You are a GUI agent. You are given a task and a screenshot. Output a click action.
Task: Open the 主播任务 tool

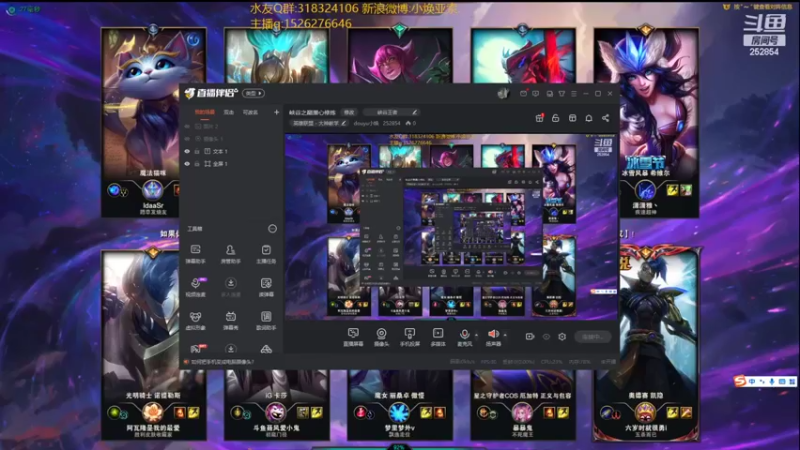tap(266, 254)
